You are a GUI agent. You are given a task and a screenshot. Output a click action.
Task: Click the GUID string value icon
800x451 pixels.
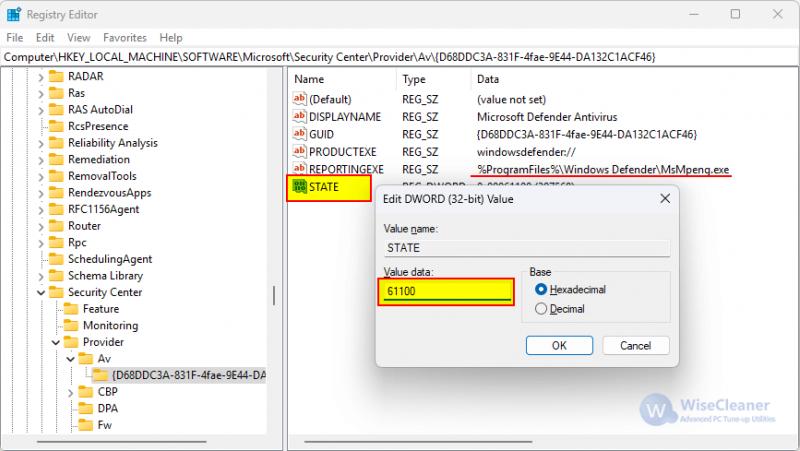[x=299, y=134]
